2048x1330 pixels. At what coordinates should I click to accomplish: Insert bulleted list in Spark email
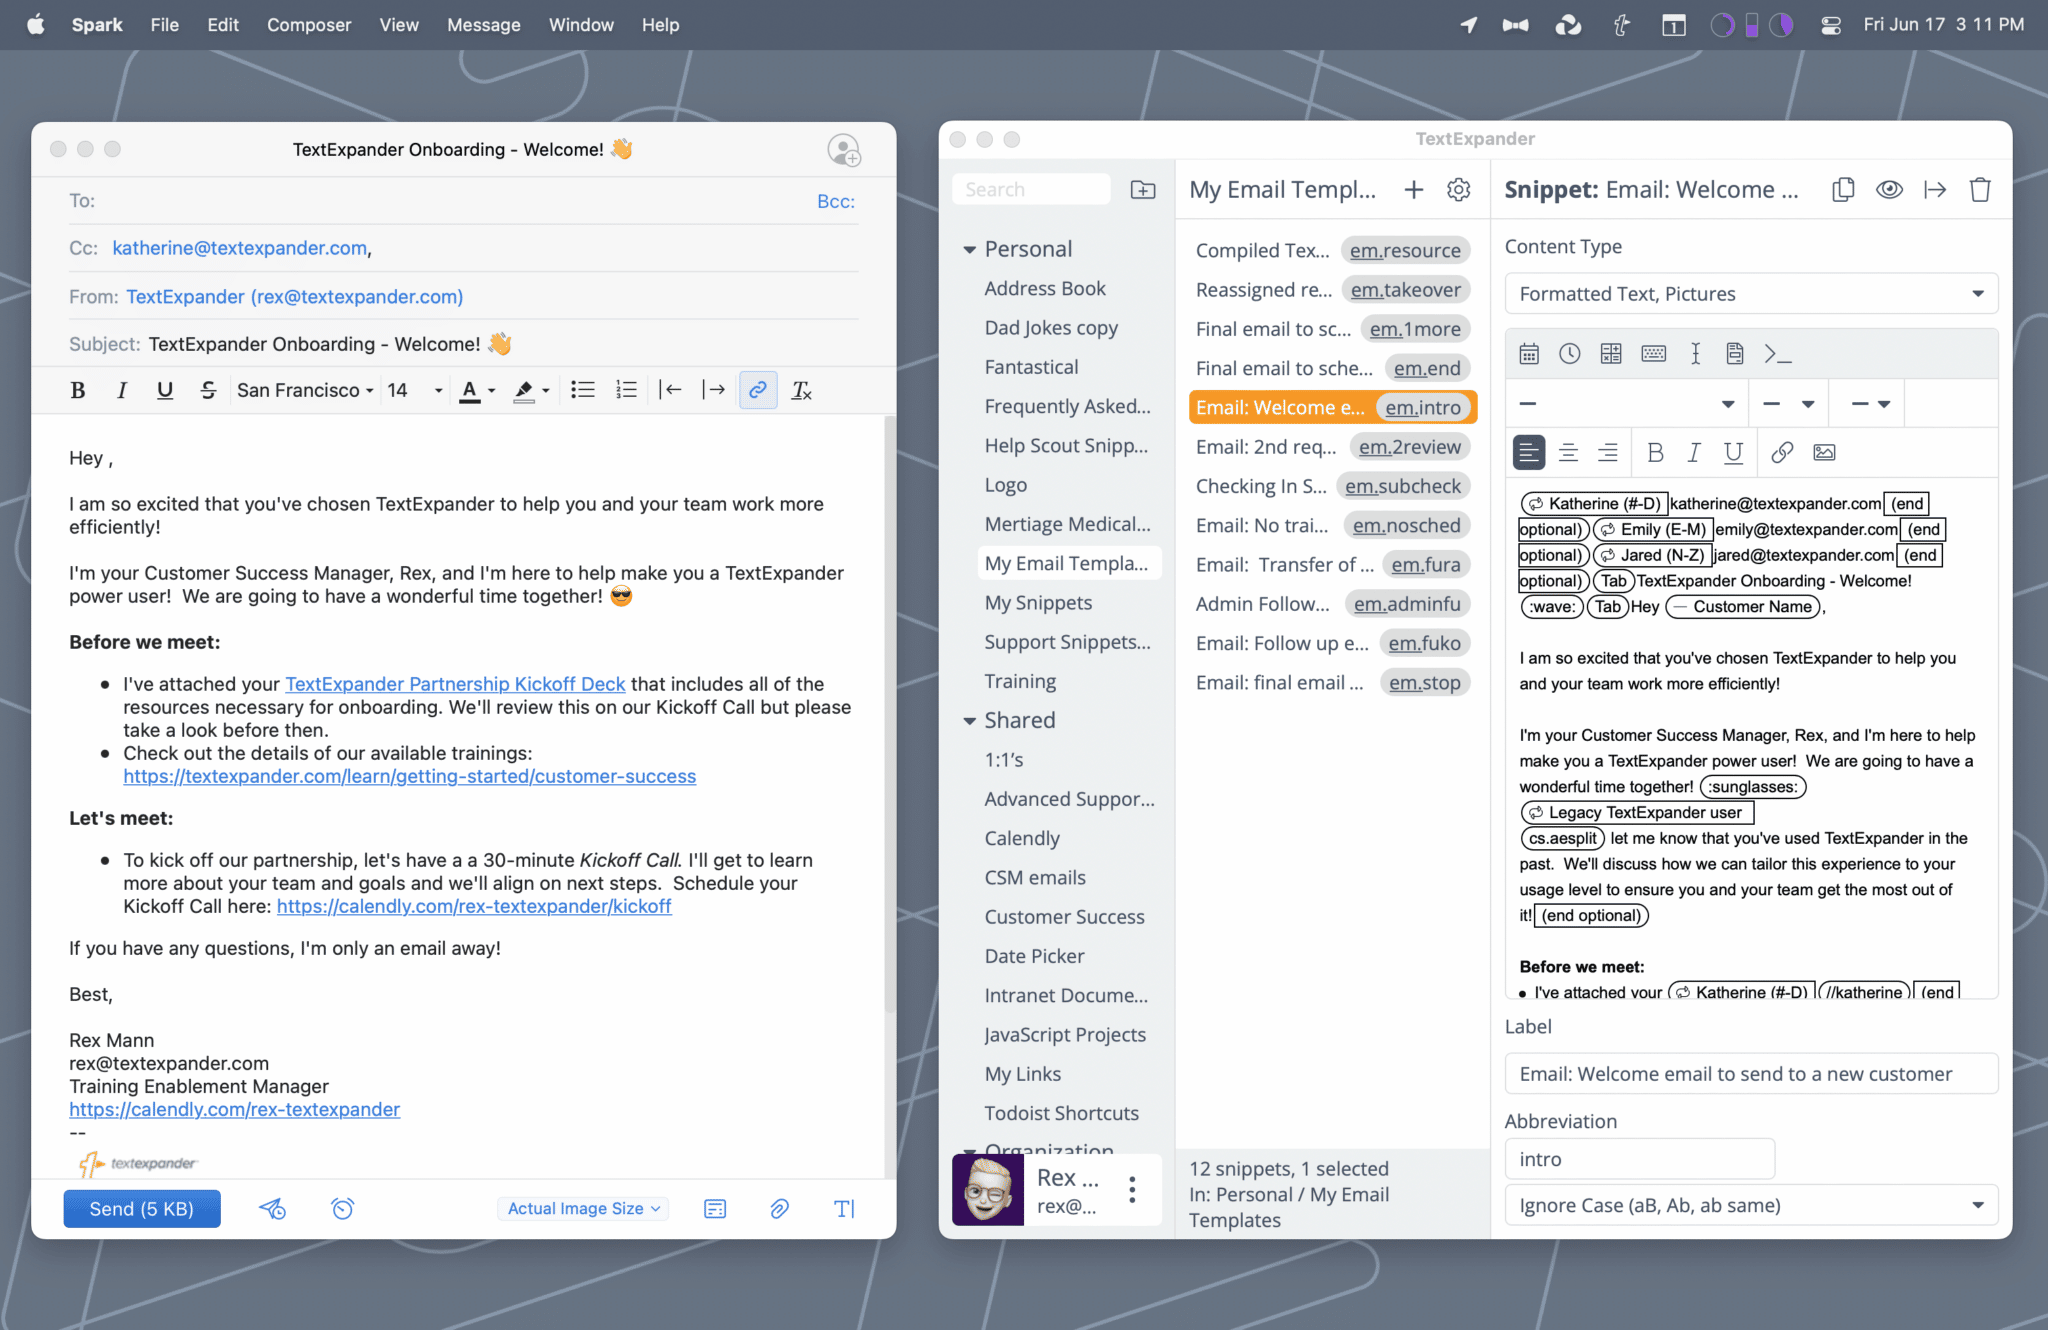tap(583, 390)
